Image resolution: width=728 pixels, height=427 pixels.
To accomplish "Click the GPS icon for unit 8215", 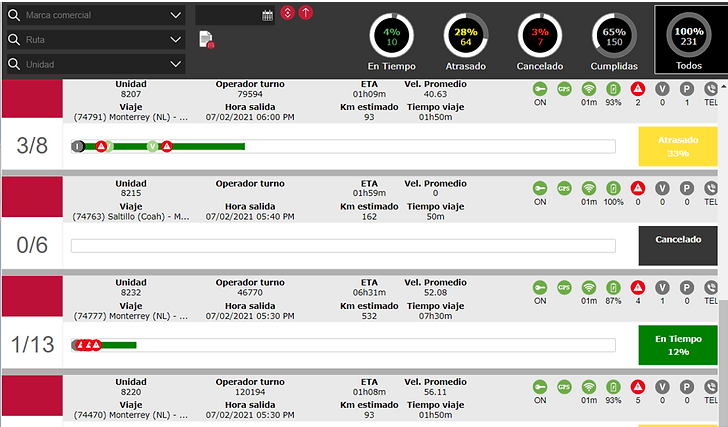I will click(564, 188).
